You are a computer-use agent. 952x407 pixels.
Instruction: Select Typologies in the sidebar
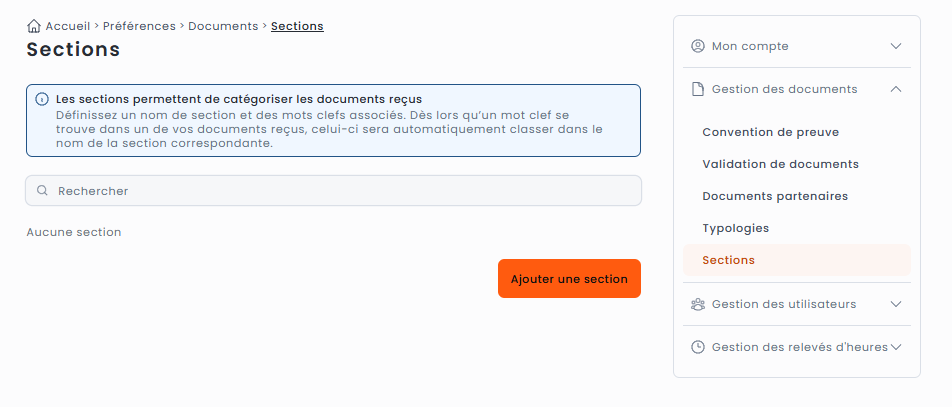pyautogui.click(x=736, y=228)
